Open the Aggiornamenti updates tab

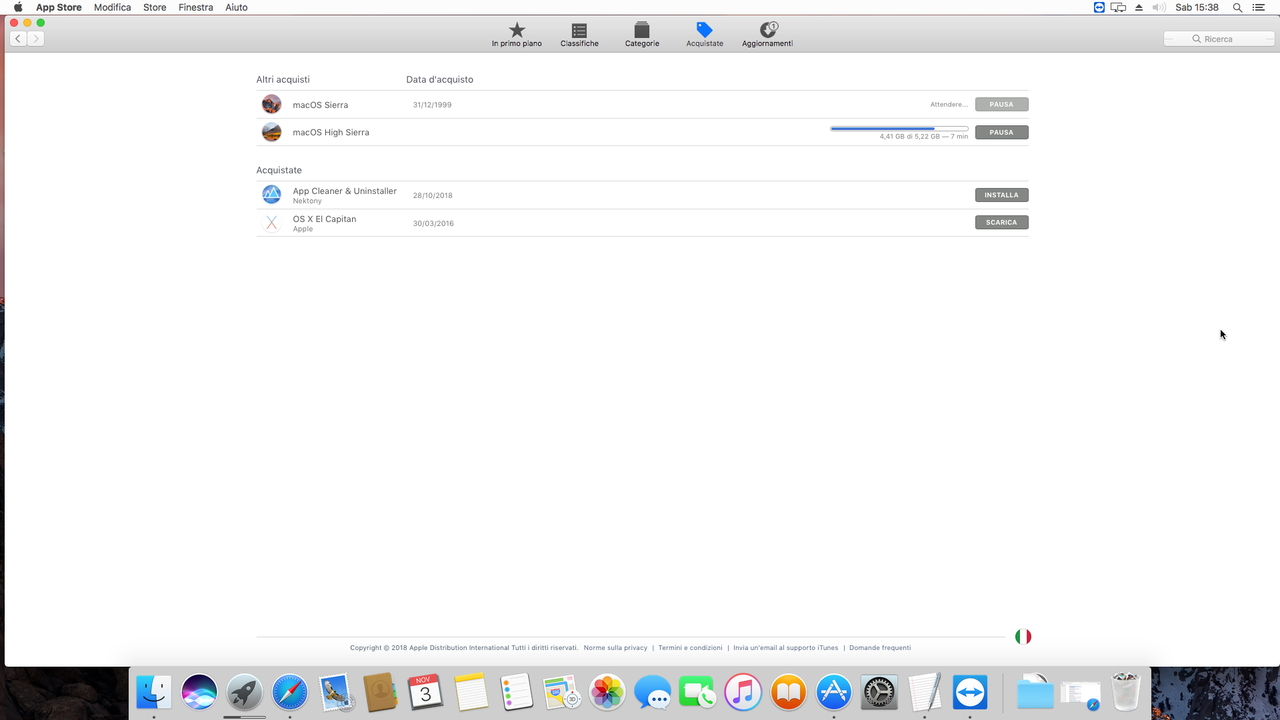tap(767, 35)
